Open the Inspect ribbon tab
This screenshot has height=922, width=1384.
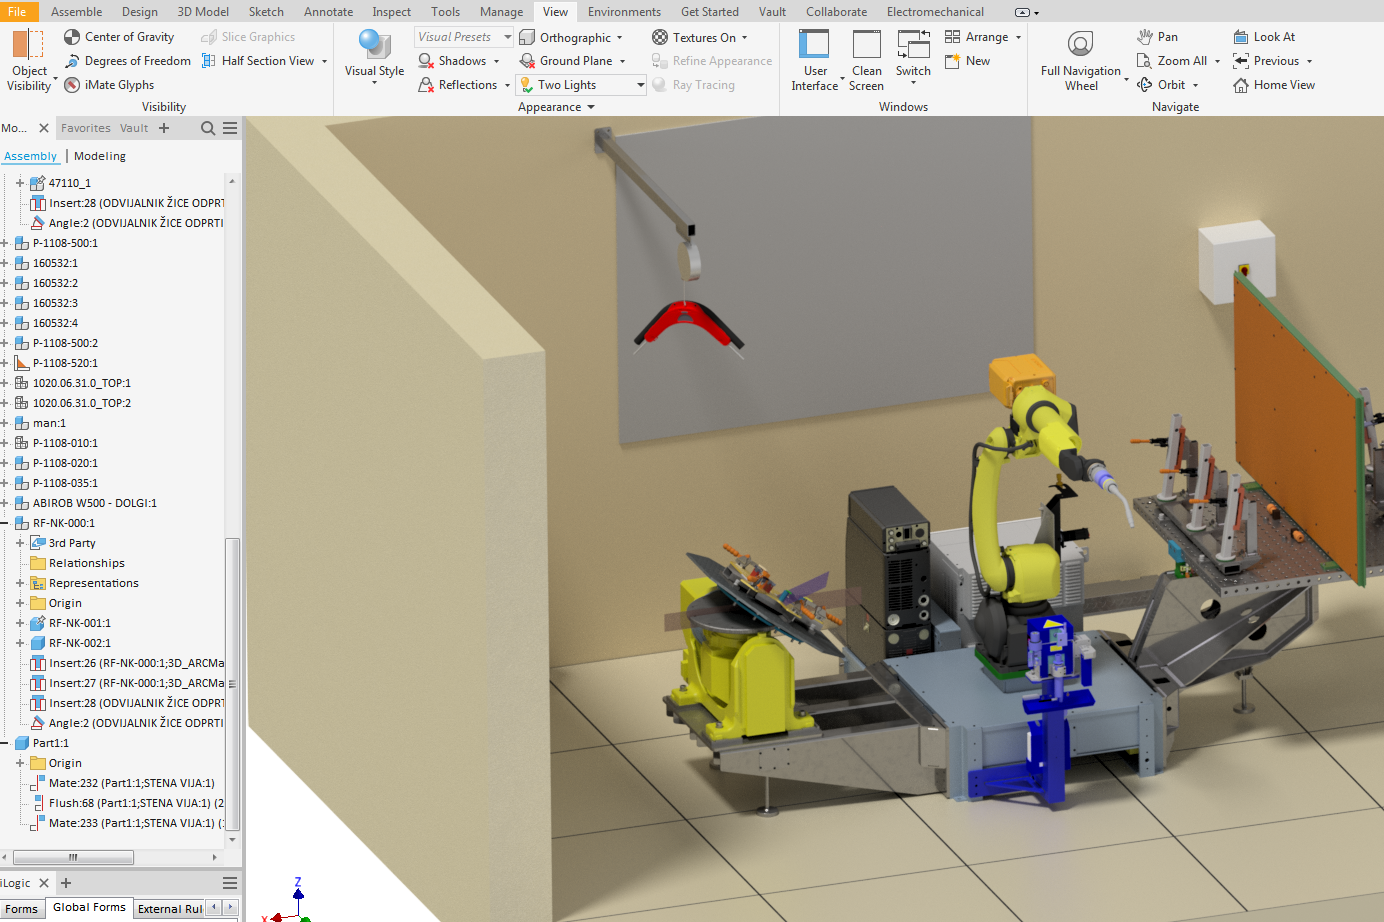coord(391,12)
